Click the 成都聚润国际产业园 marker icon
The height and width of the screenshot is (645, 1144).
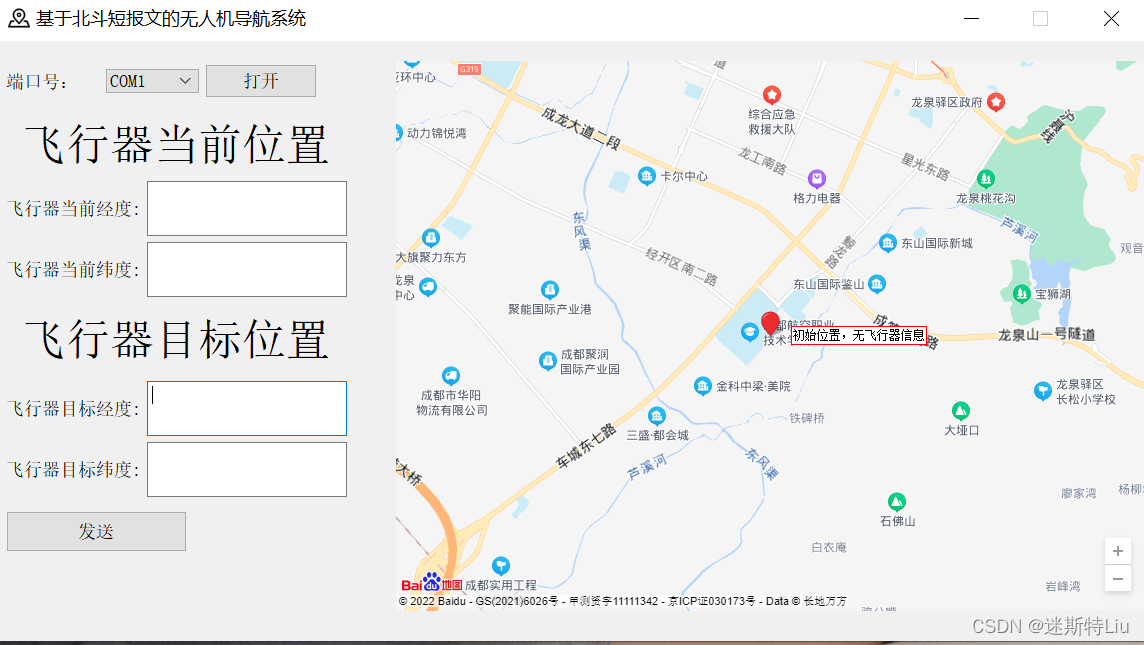pyautogui.click(x=547, y=361)
